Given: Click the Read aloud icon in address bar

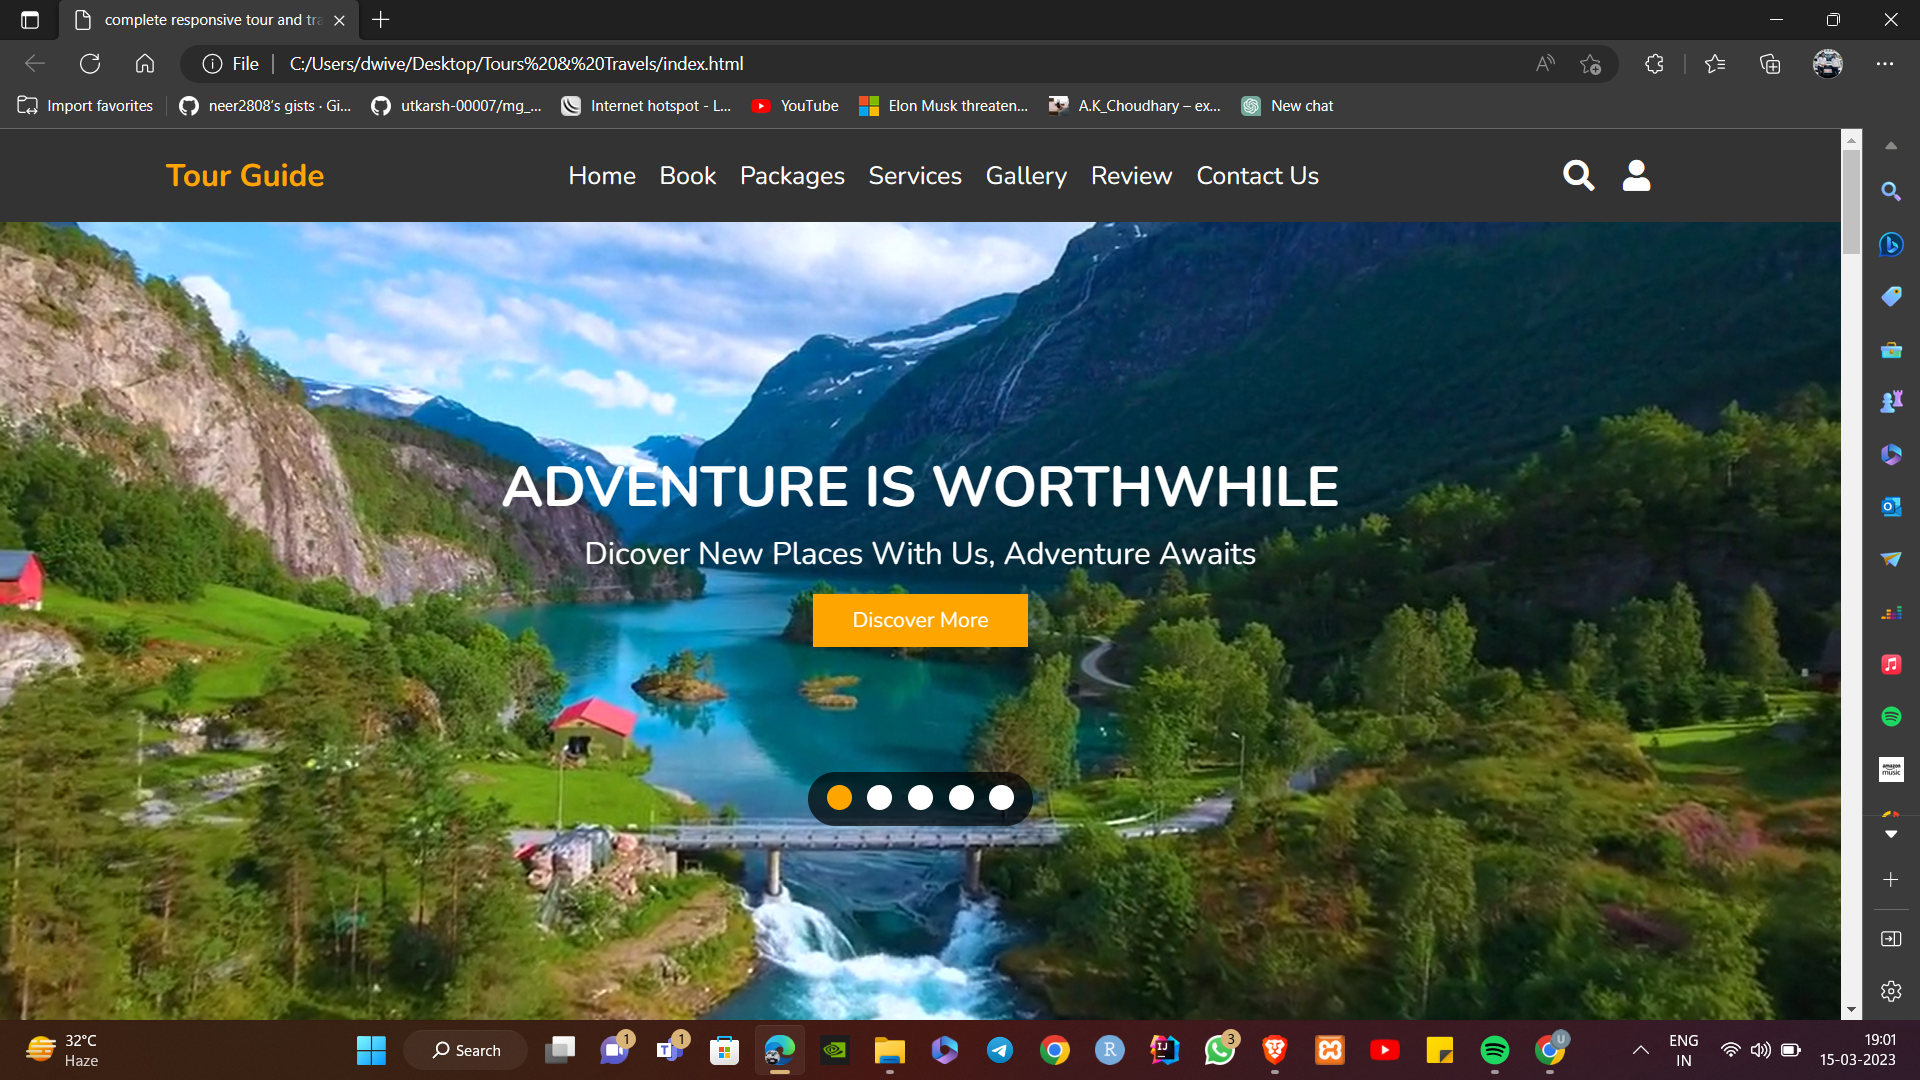Looking at the screenshot, I should point(1545,64).
